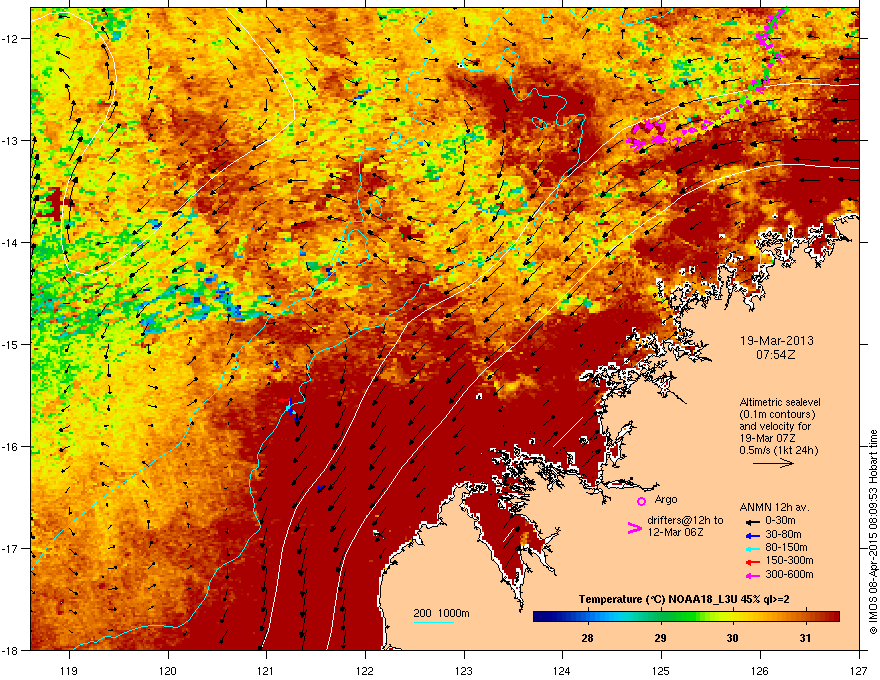Click the 'Altimetric sealevel' label
Image resolution: width=880 pixels, height=680 pixels.
click(x=780, y=402)
